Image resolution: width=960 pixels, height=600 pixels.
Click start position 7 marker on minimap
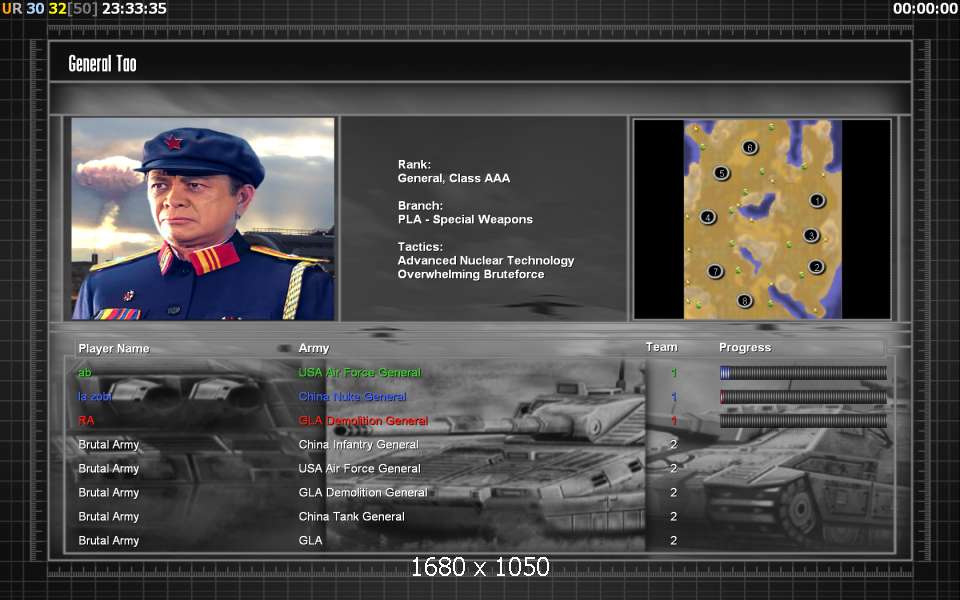pyautogui.click(x=715, y=271)
